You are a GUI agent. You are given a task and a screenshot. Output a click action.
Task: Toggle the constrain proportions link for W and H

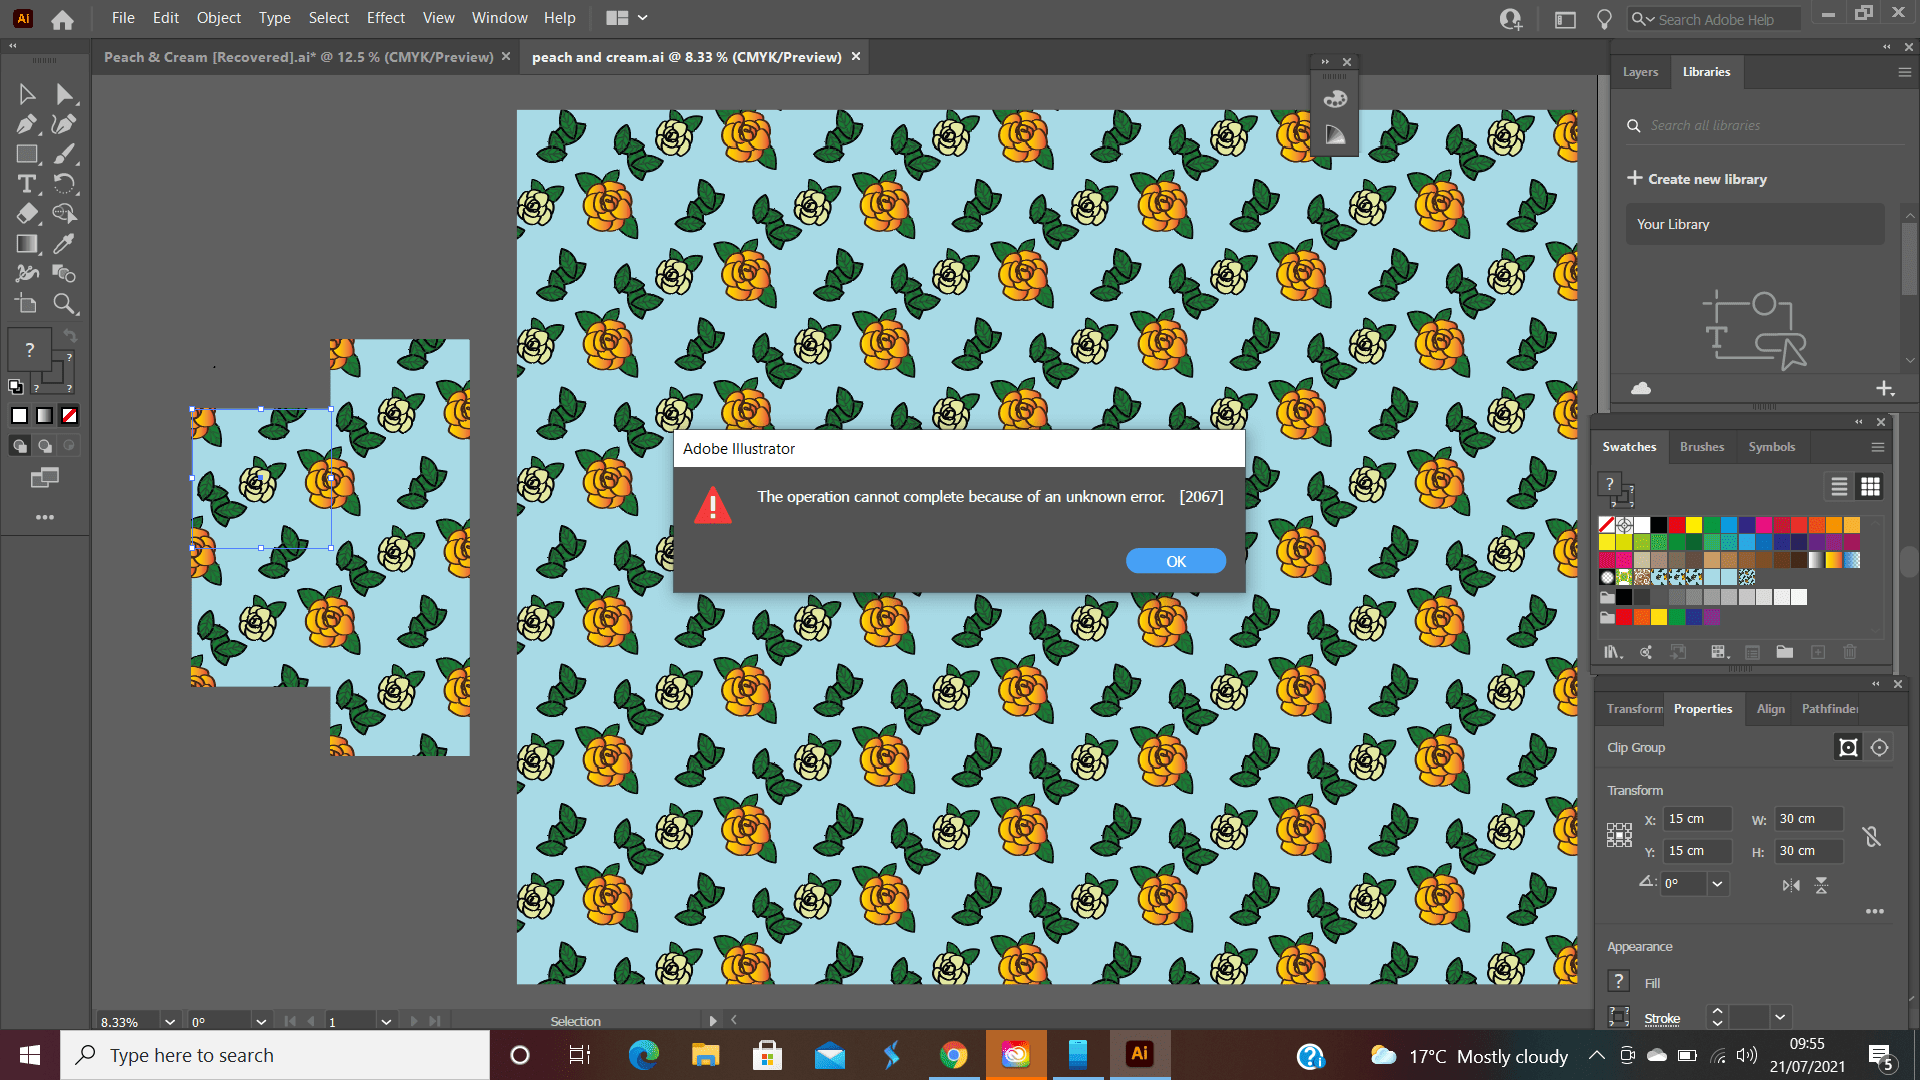[1872, 836]
